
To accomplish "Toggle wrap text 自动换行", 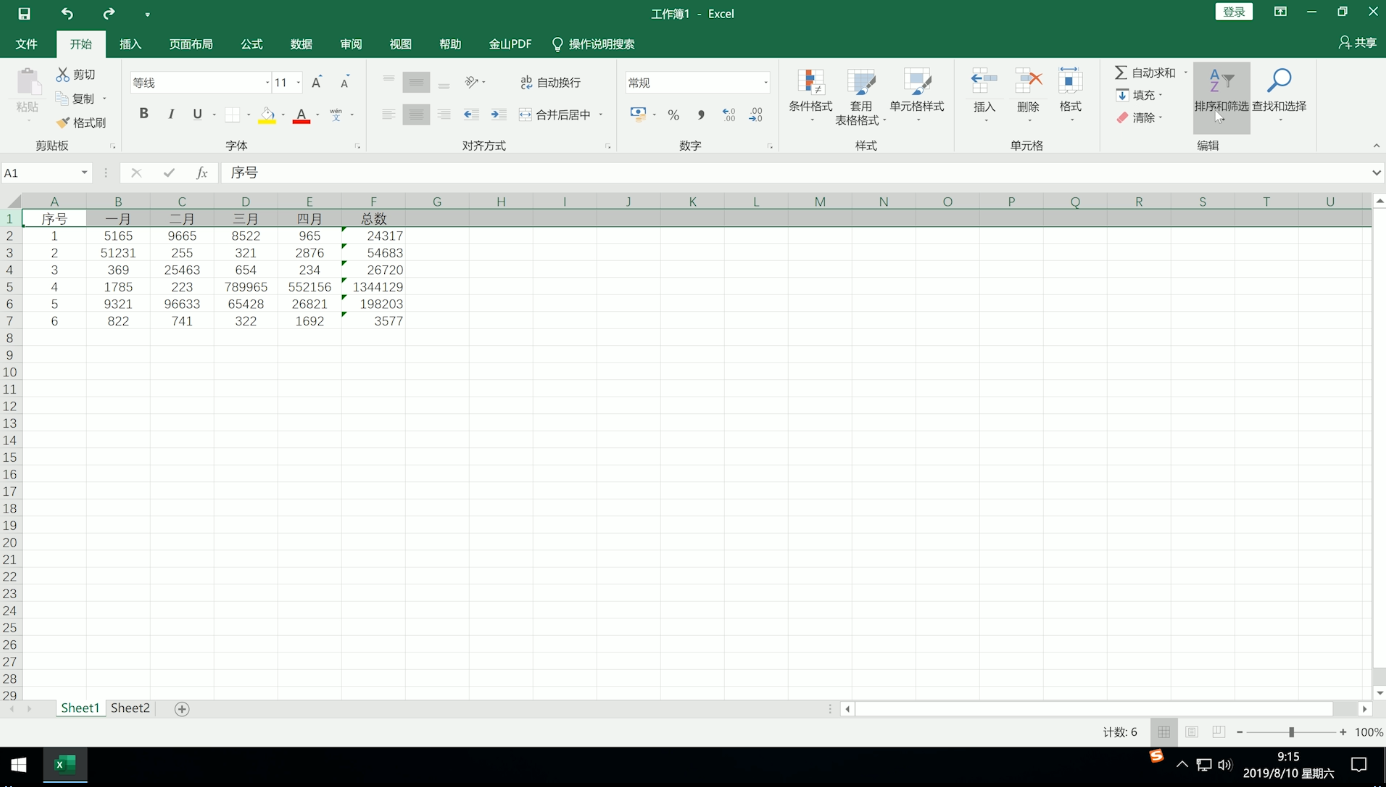I will tap(550, 82).
